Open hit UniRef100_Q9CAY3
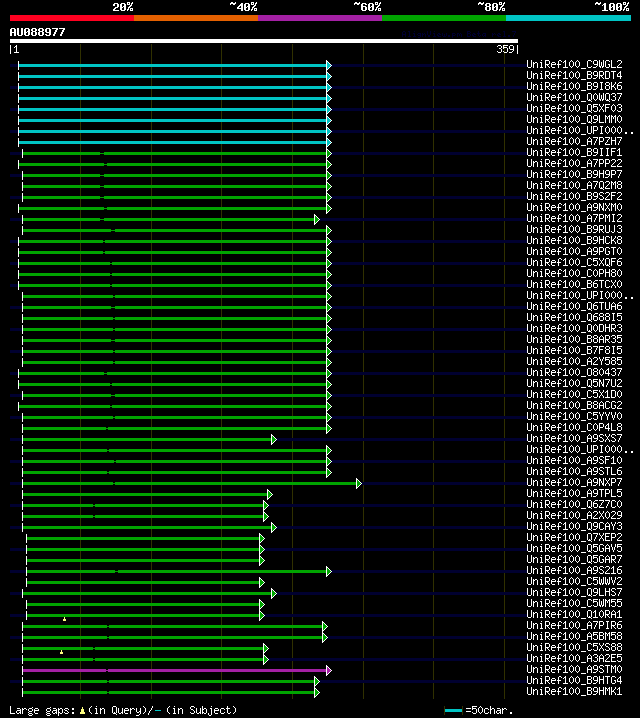640x718 pixels. click(574, 526)
